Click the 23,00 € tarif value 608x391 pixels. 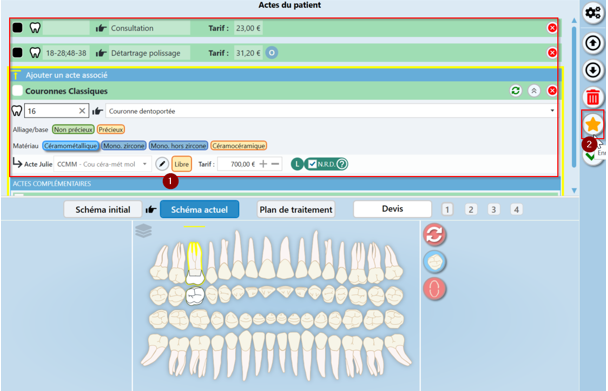pyautogui.click(x=248, y=28)
